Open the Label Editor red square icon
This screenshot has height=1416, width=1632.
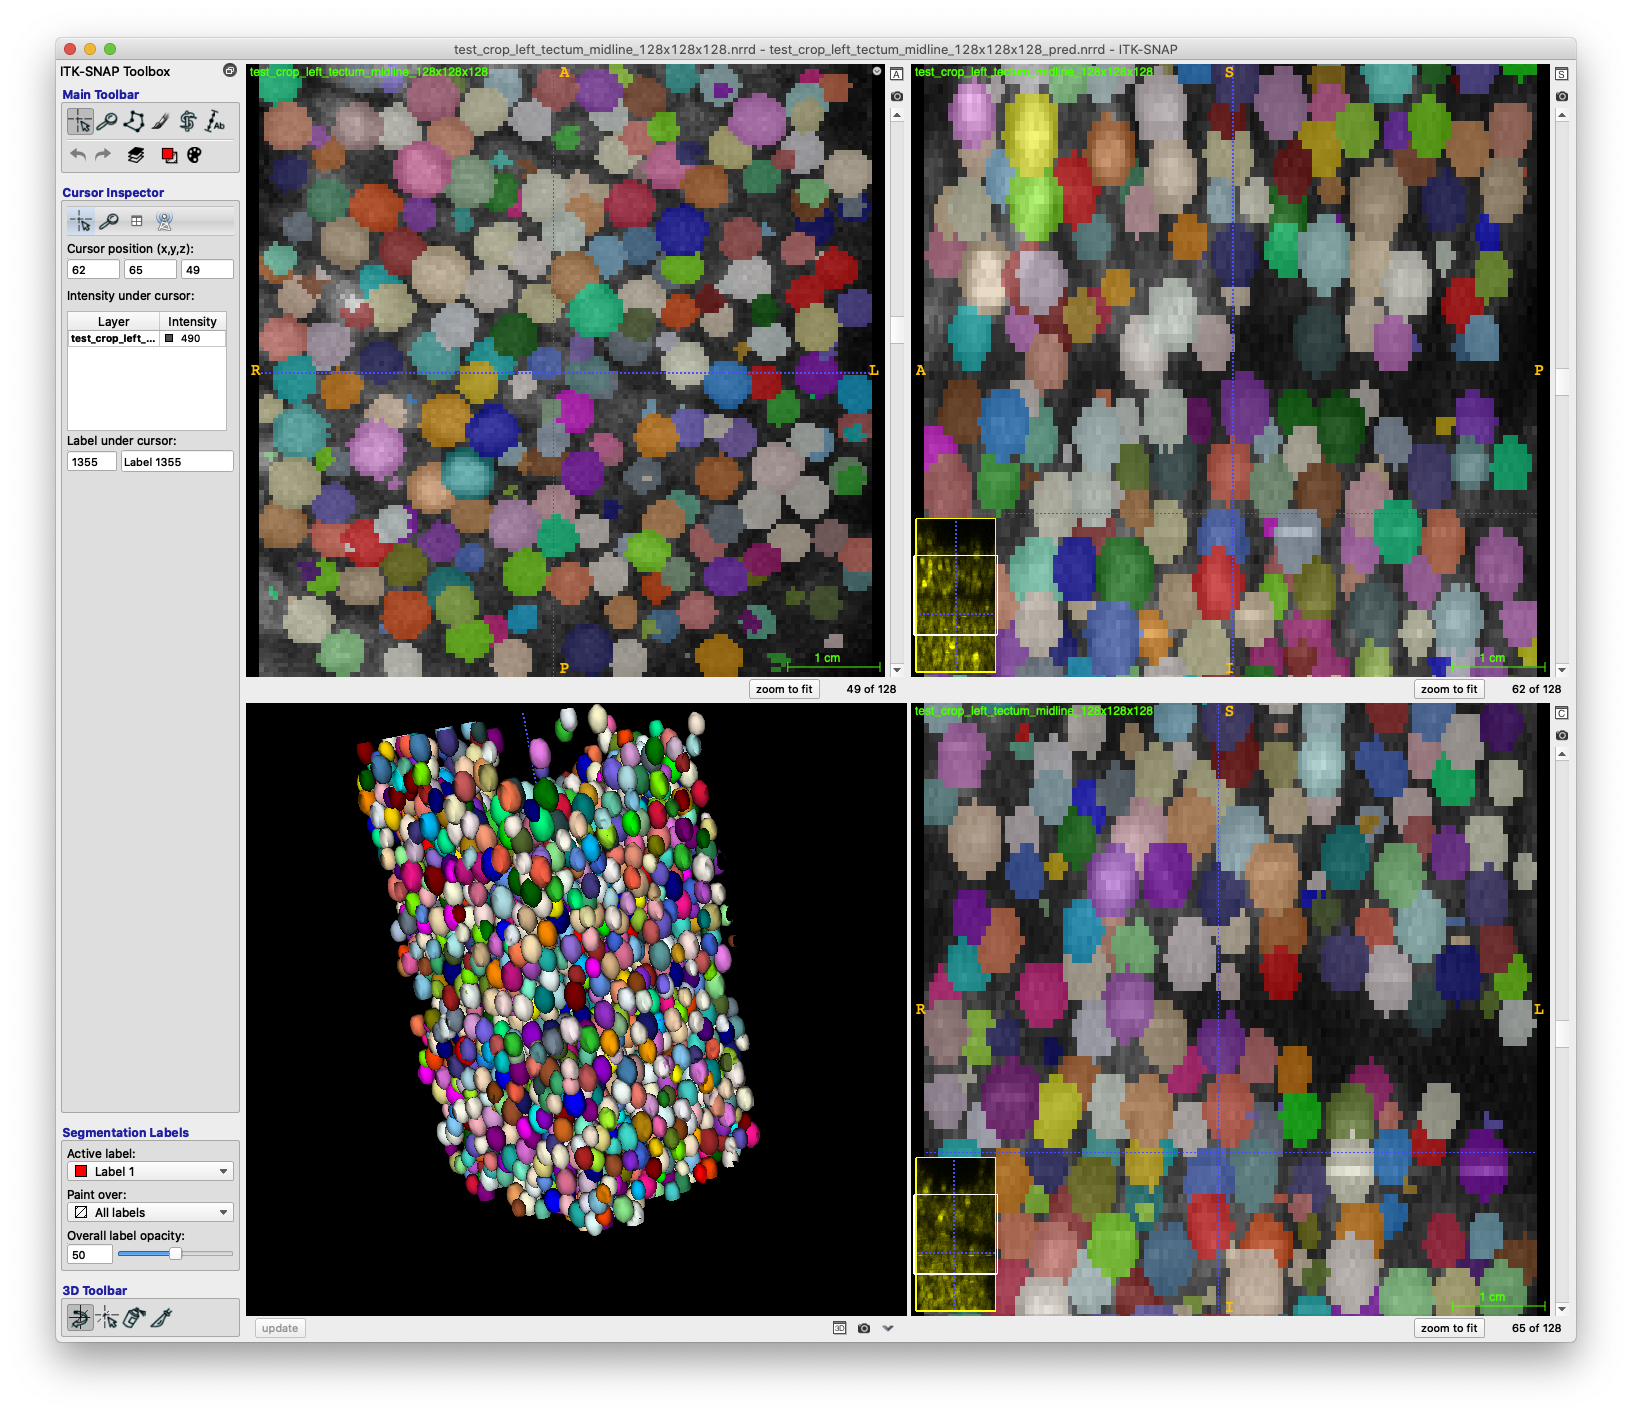[x=170, y=155]
